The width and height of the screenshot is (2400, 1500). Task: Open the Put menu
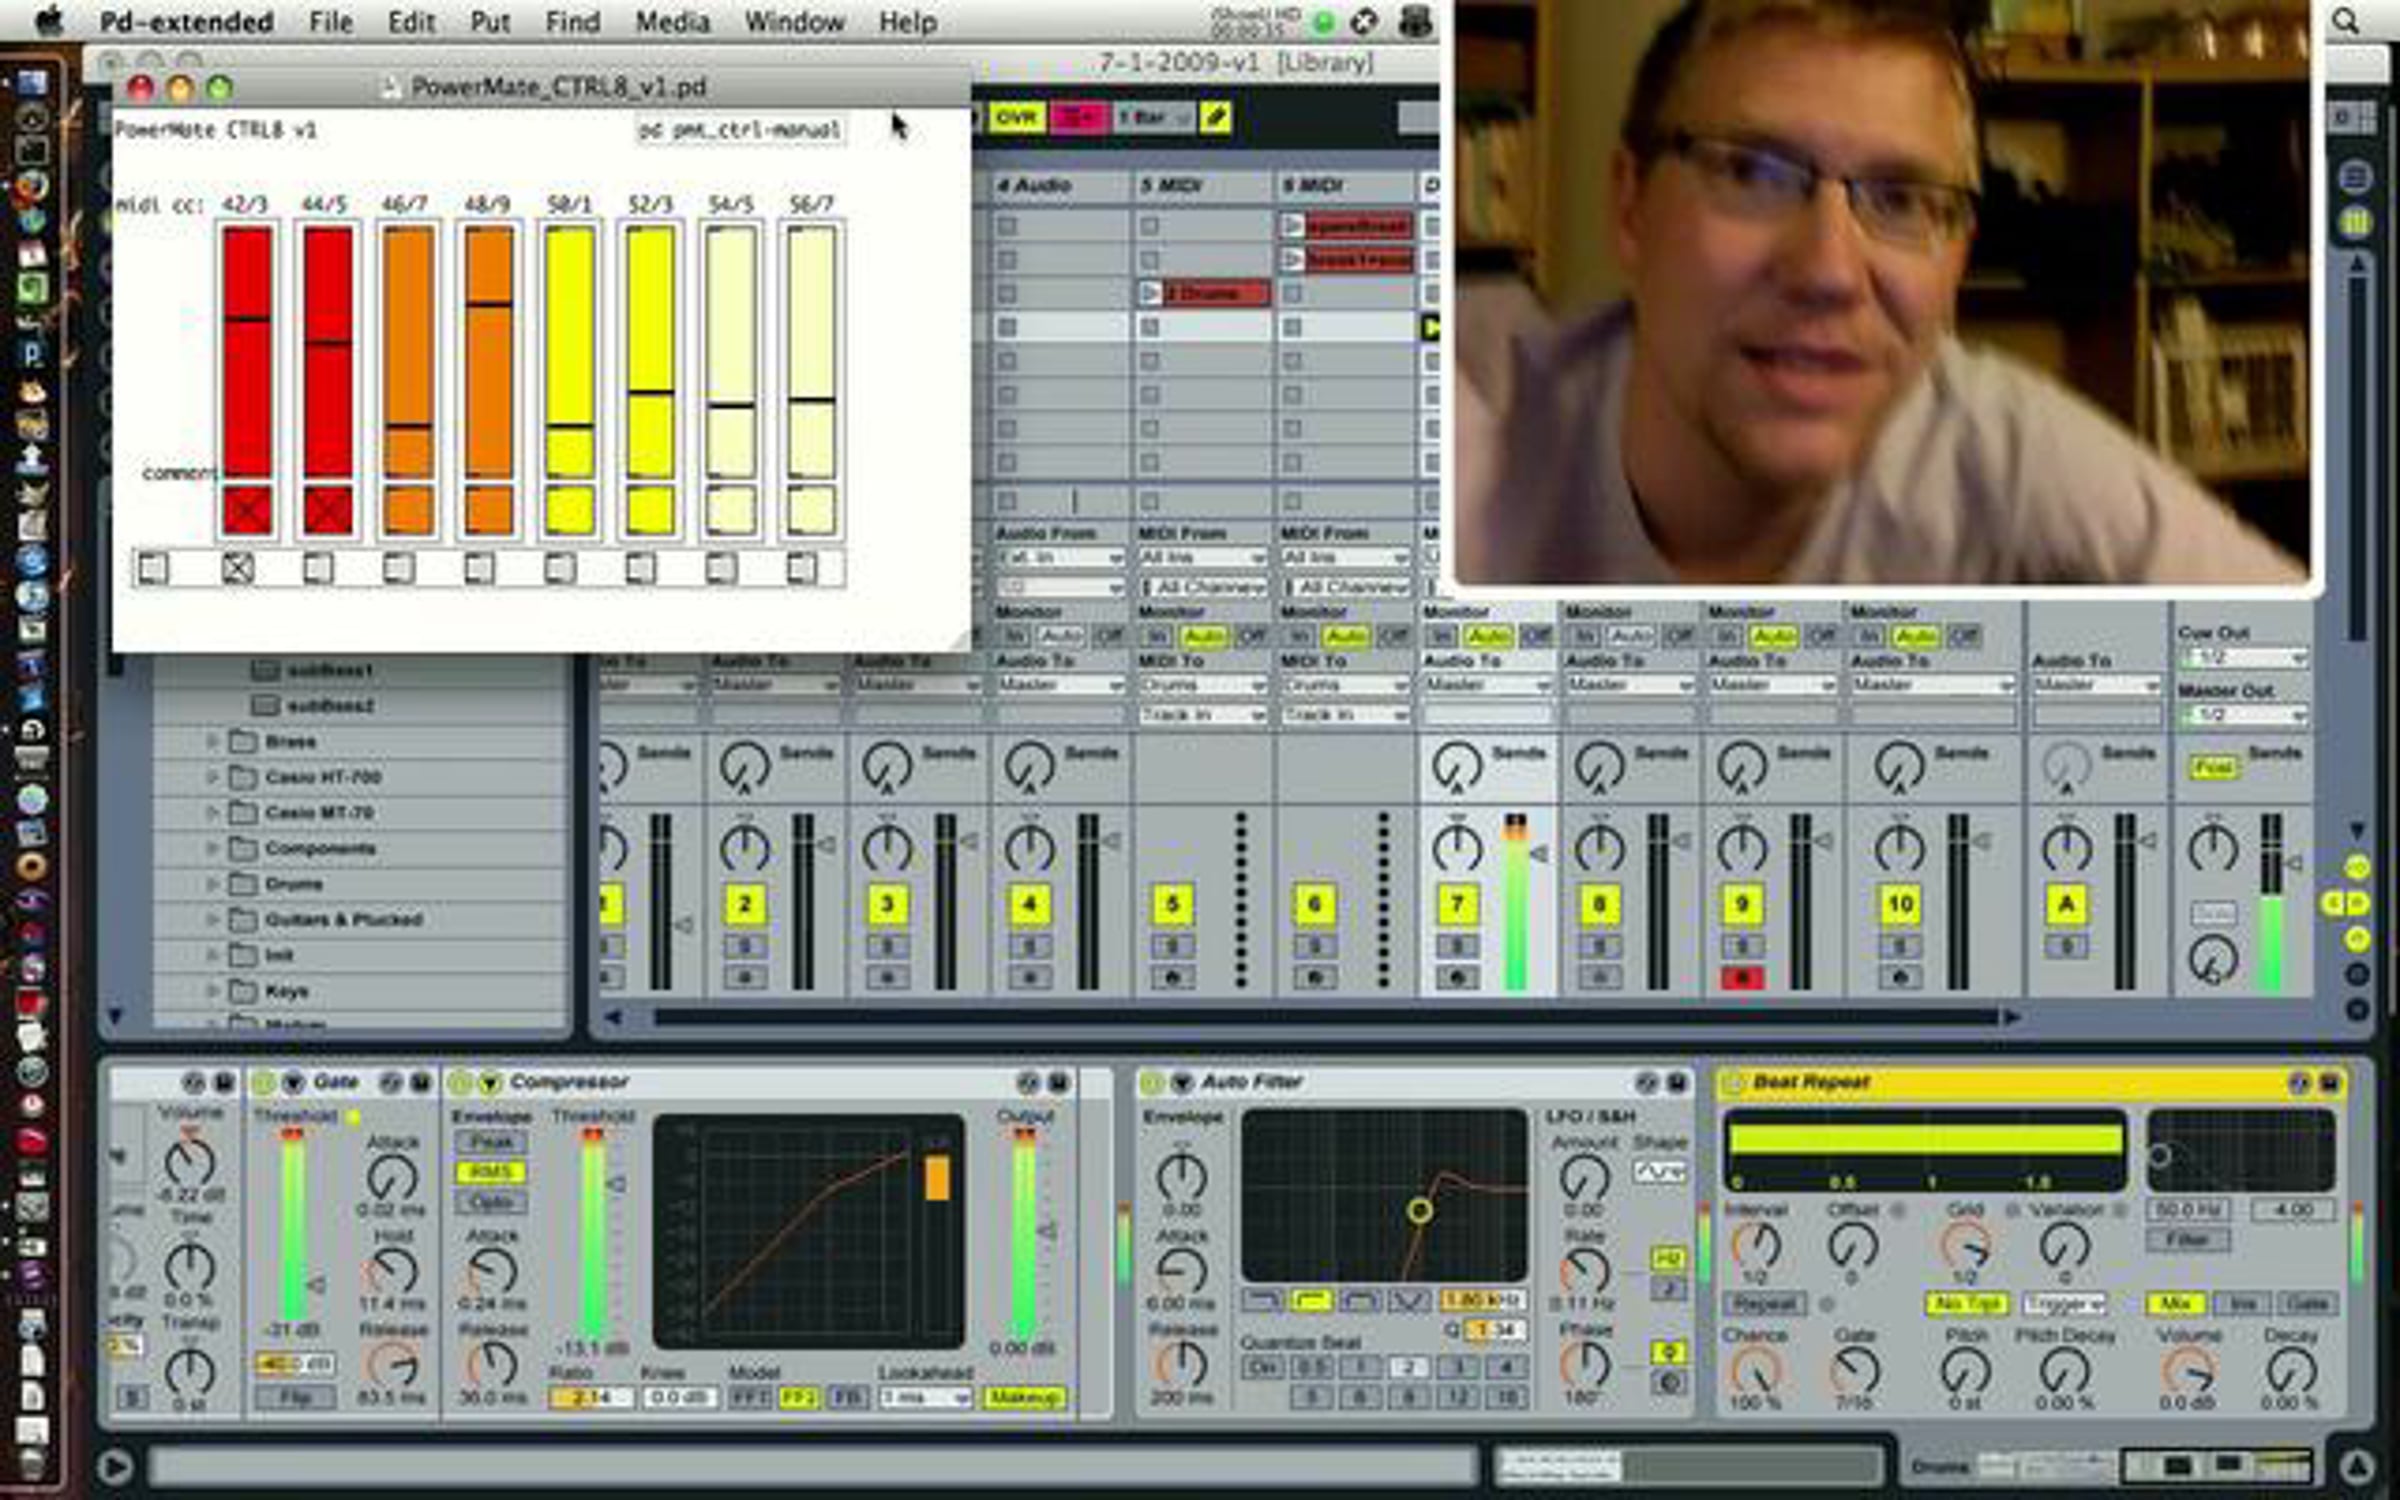point(490,21)
